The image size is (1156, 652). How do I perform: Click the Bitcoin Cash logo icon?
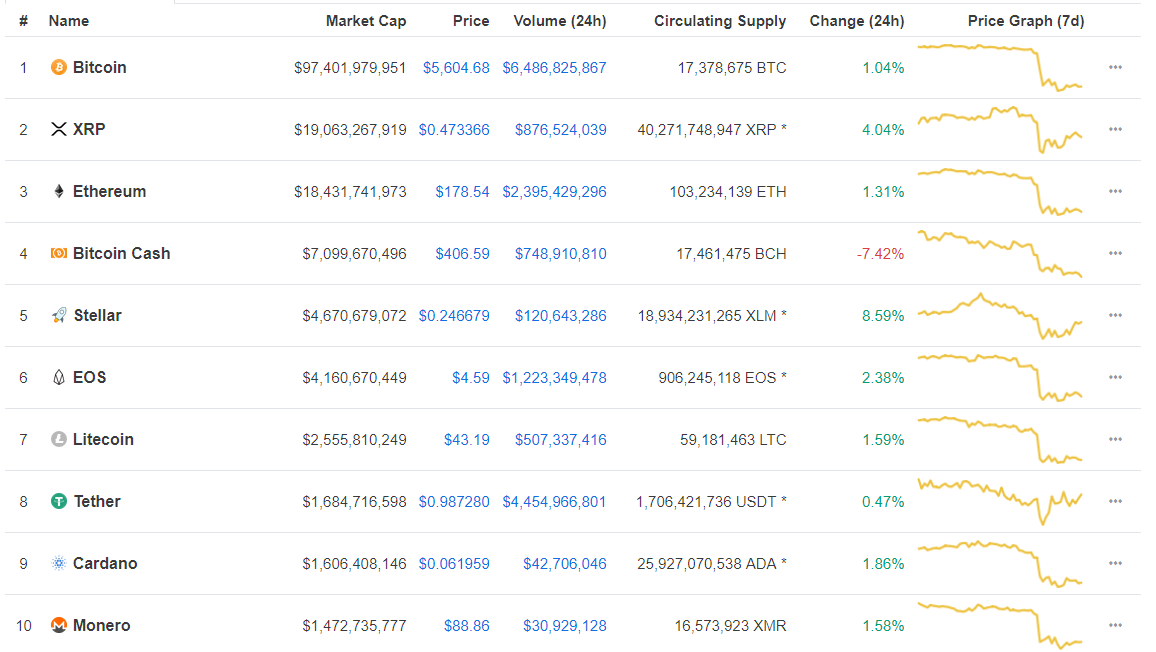click(58, 254)
